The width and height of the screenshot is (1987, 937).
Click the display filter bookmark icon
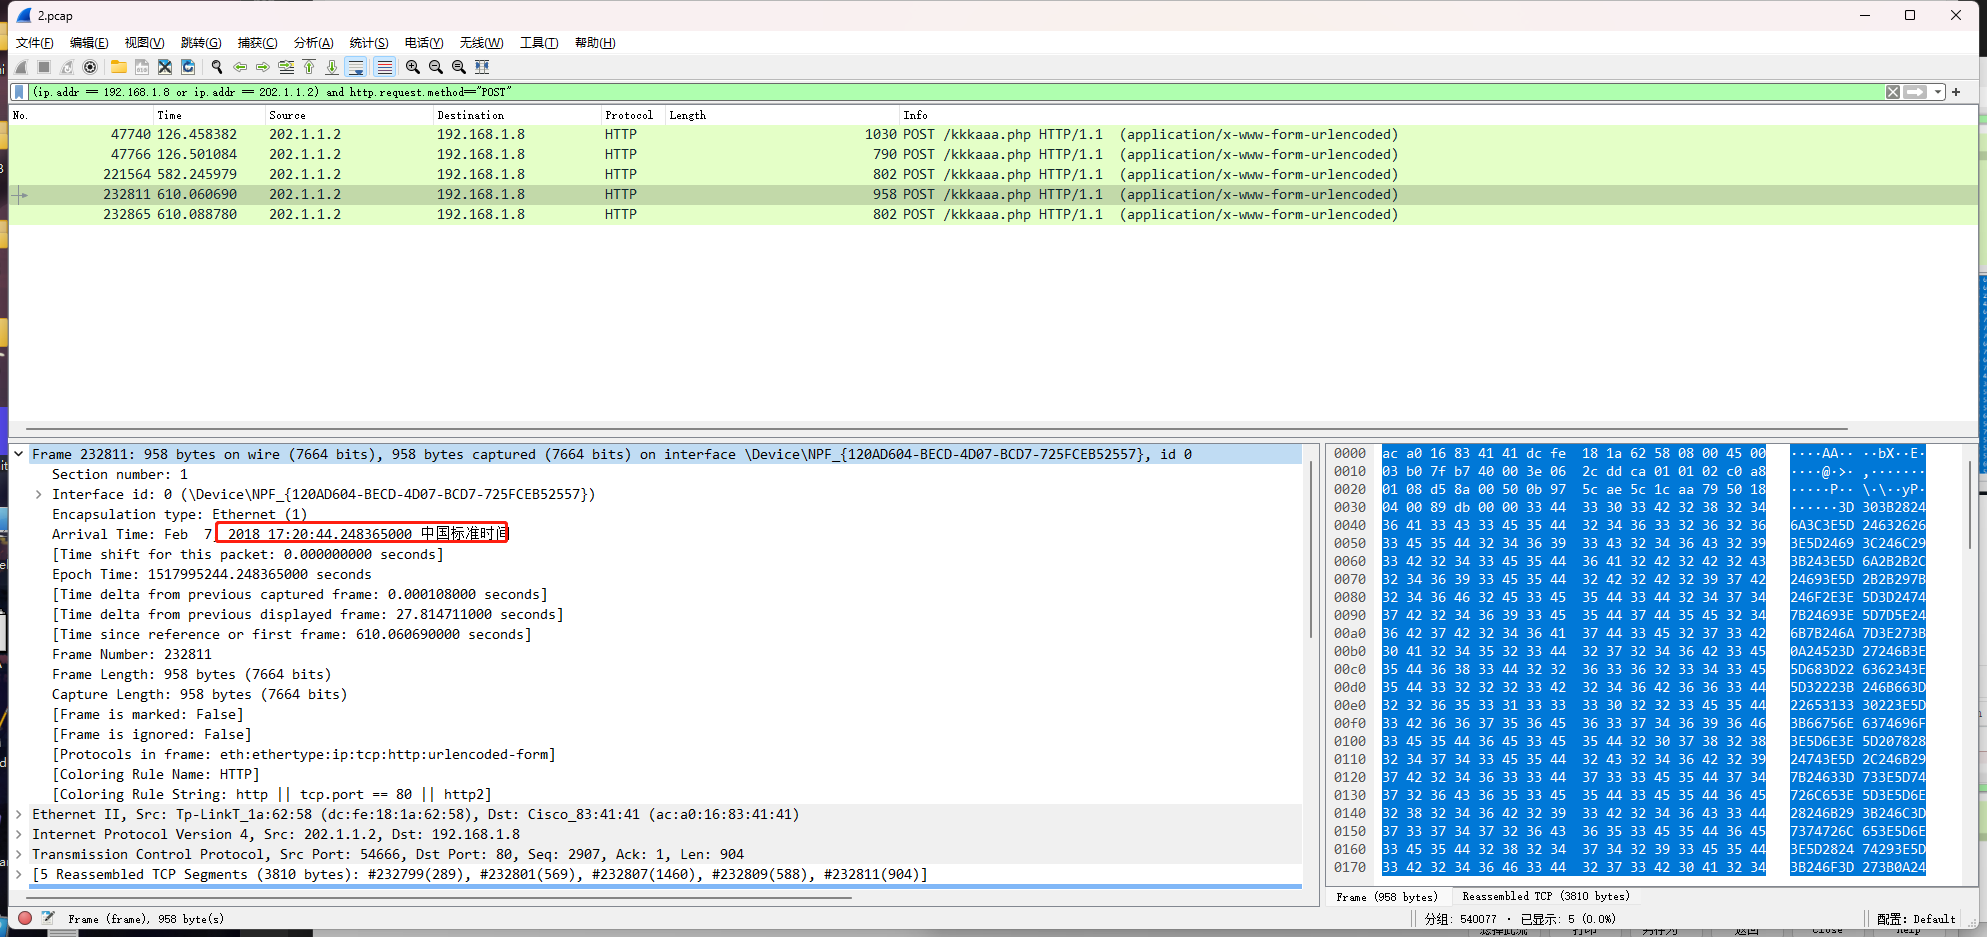(19, 92)
